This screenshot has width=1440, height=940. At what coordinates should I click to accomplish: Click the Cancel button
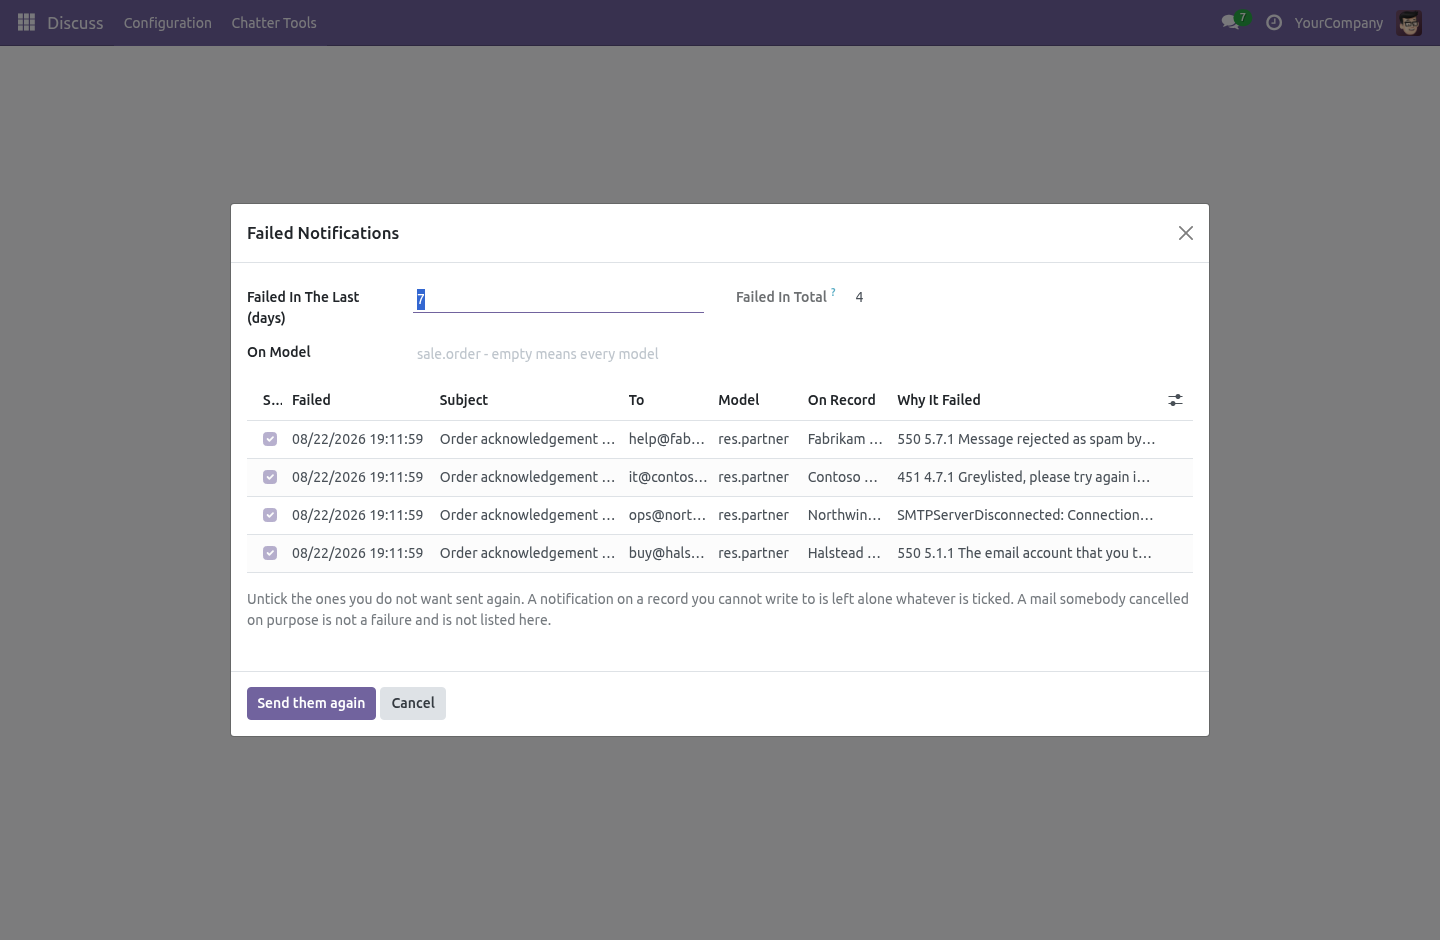pyautogui.click(x=413, y=703)
